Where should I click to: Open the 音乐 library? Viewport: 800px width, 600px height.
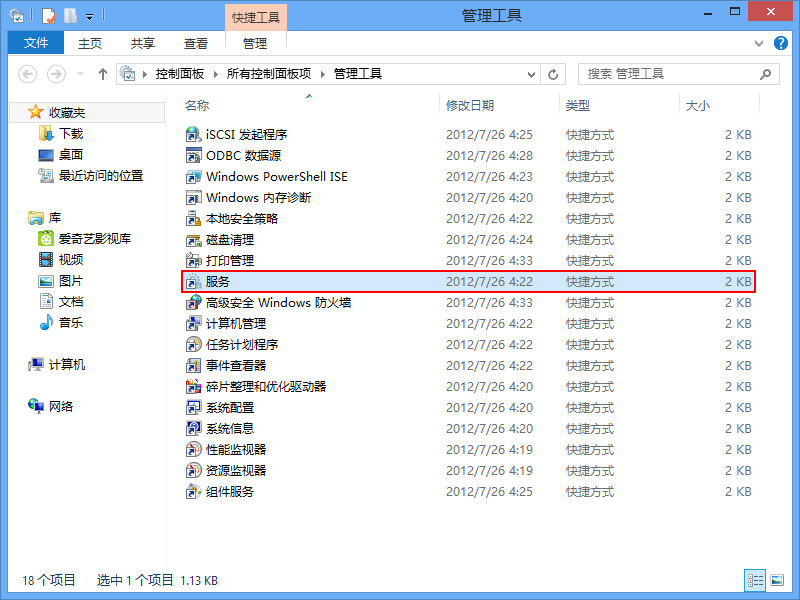(x=70, y=322)
